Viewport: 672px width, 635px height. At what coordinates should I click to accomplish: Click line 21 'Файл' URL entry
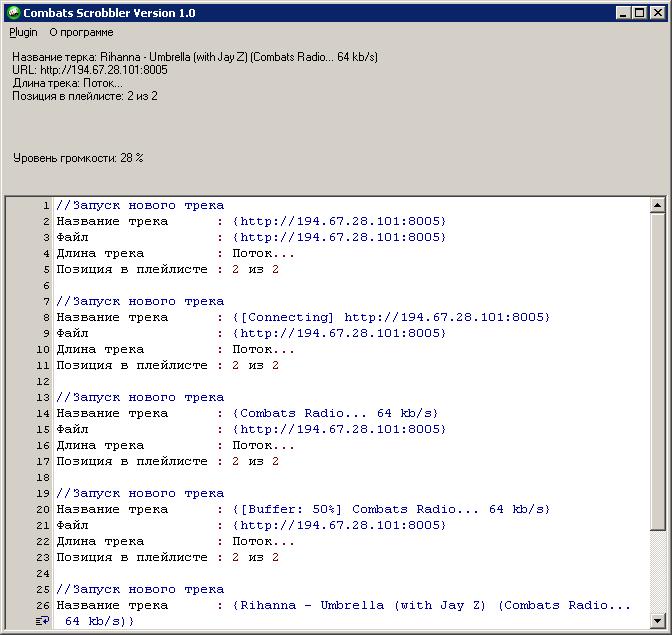pos(251,526)
